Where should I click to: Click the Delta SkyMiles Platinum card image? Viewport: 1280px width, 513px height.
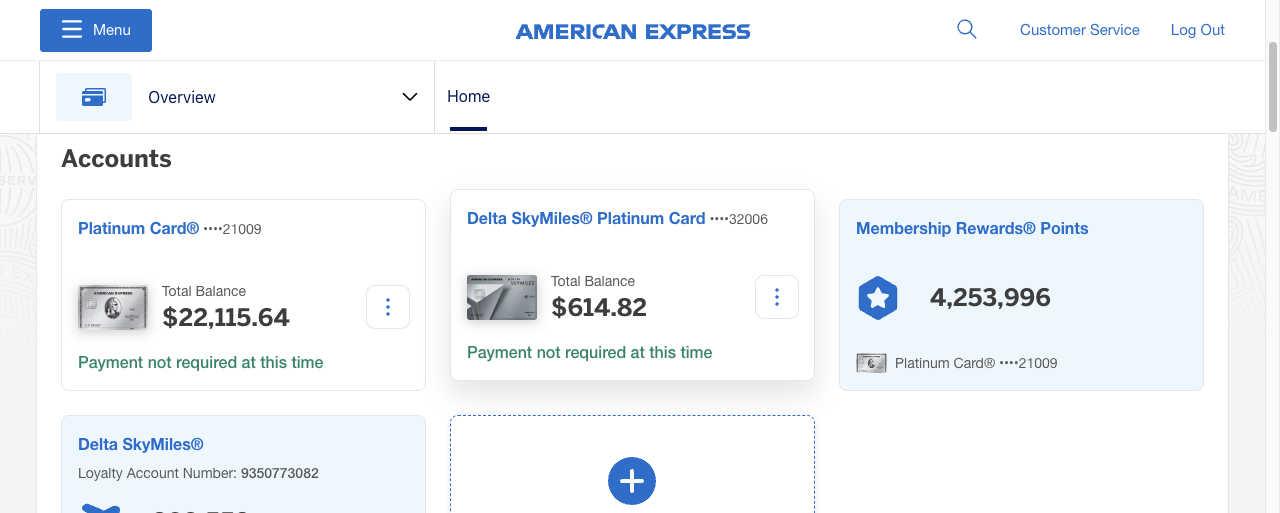click(x=502, y=297)
